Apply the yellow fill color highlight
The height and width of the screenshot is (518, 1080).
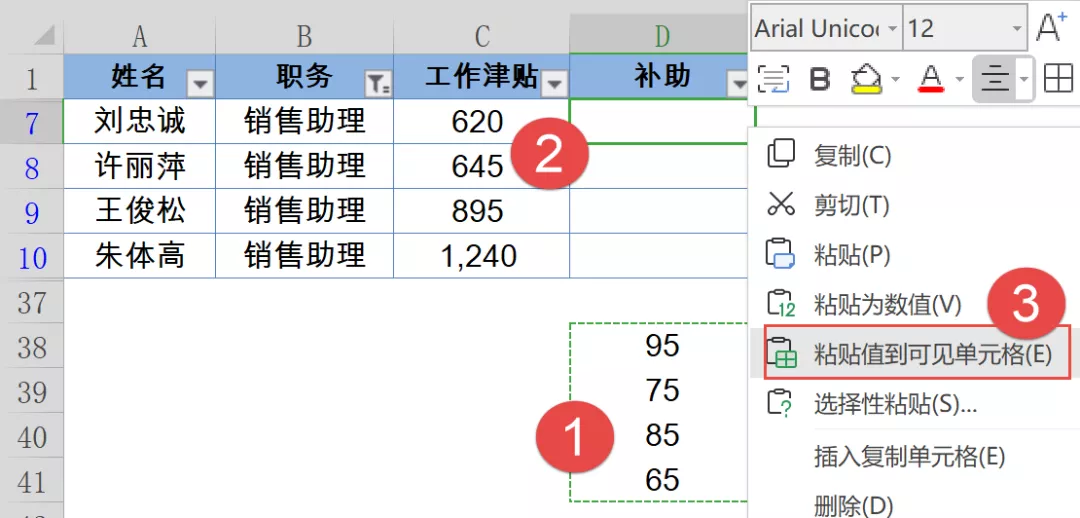pos(867,80)
